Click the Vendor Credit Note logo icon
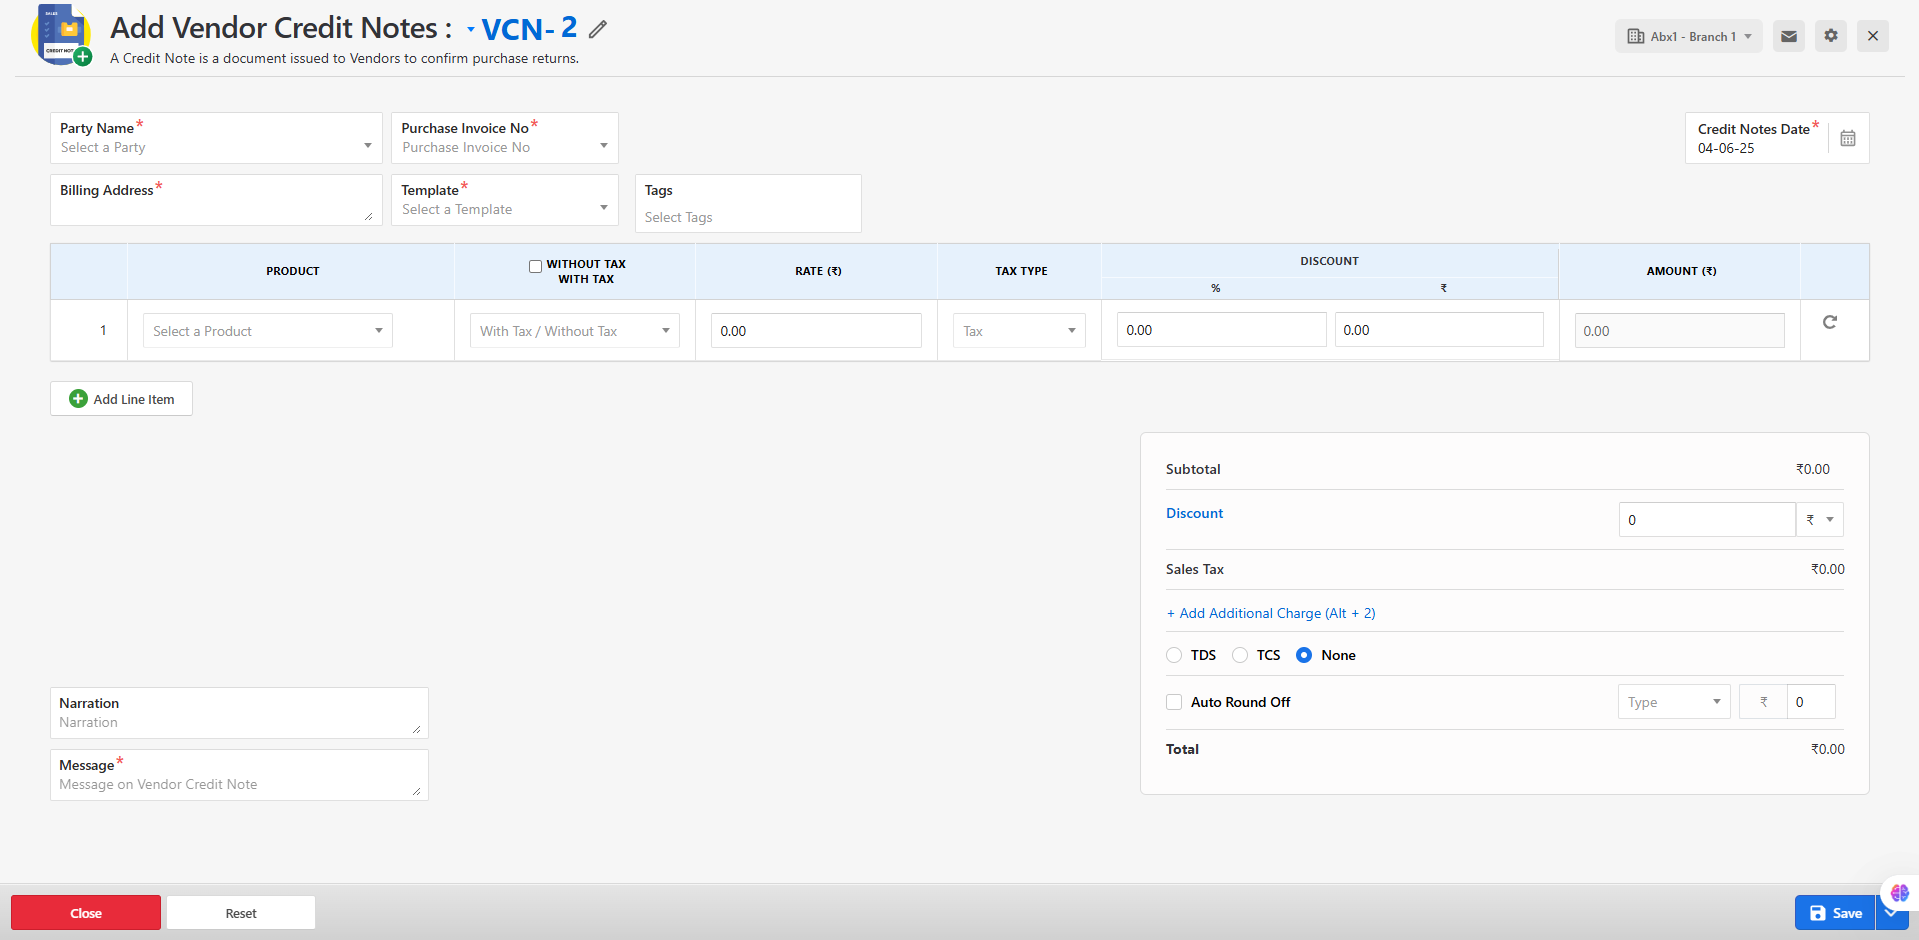1919x940 pixels. tap(62, 35)
